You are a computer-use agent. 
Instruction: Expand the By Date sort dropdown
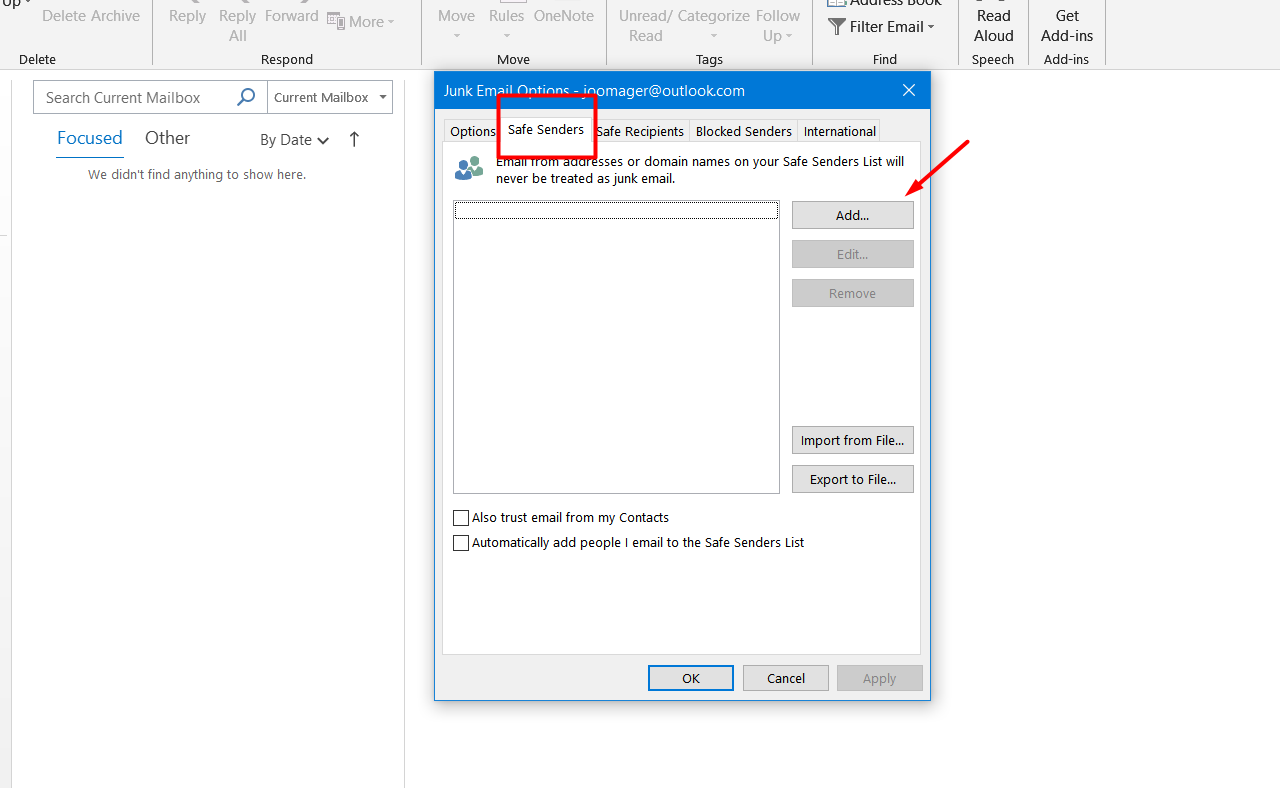pos(294,140)
